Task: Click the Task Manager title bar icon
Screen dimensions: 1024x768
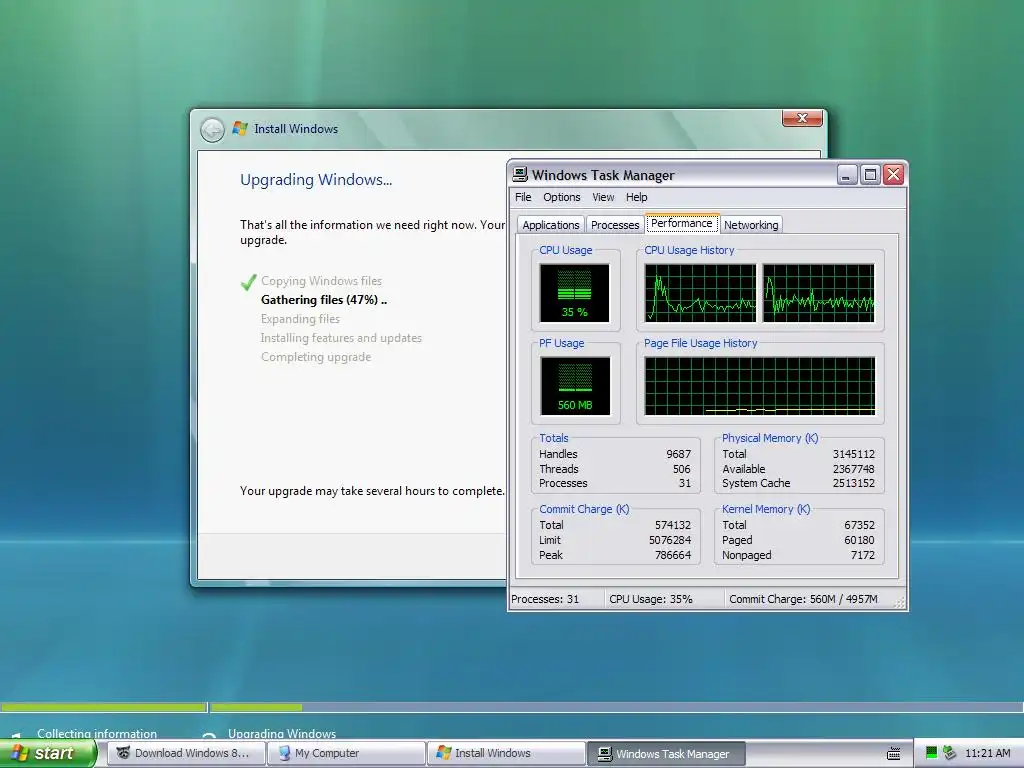Action: (x=520, y=174)
